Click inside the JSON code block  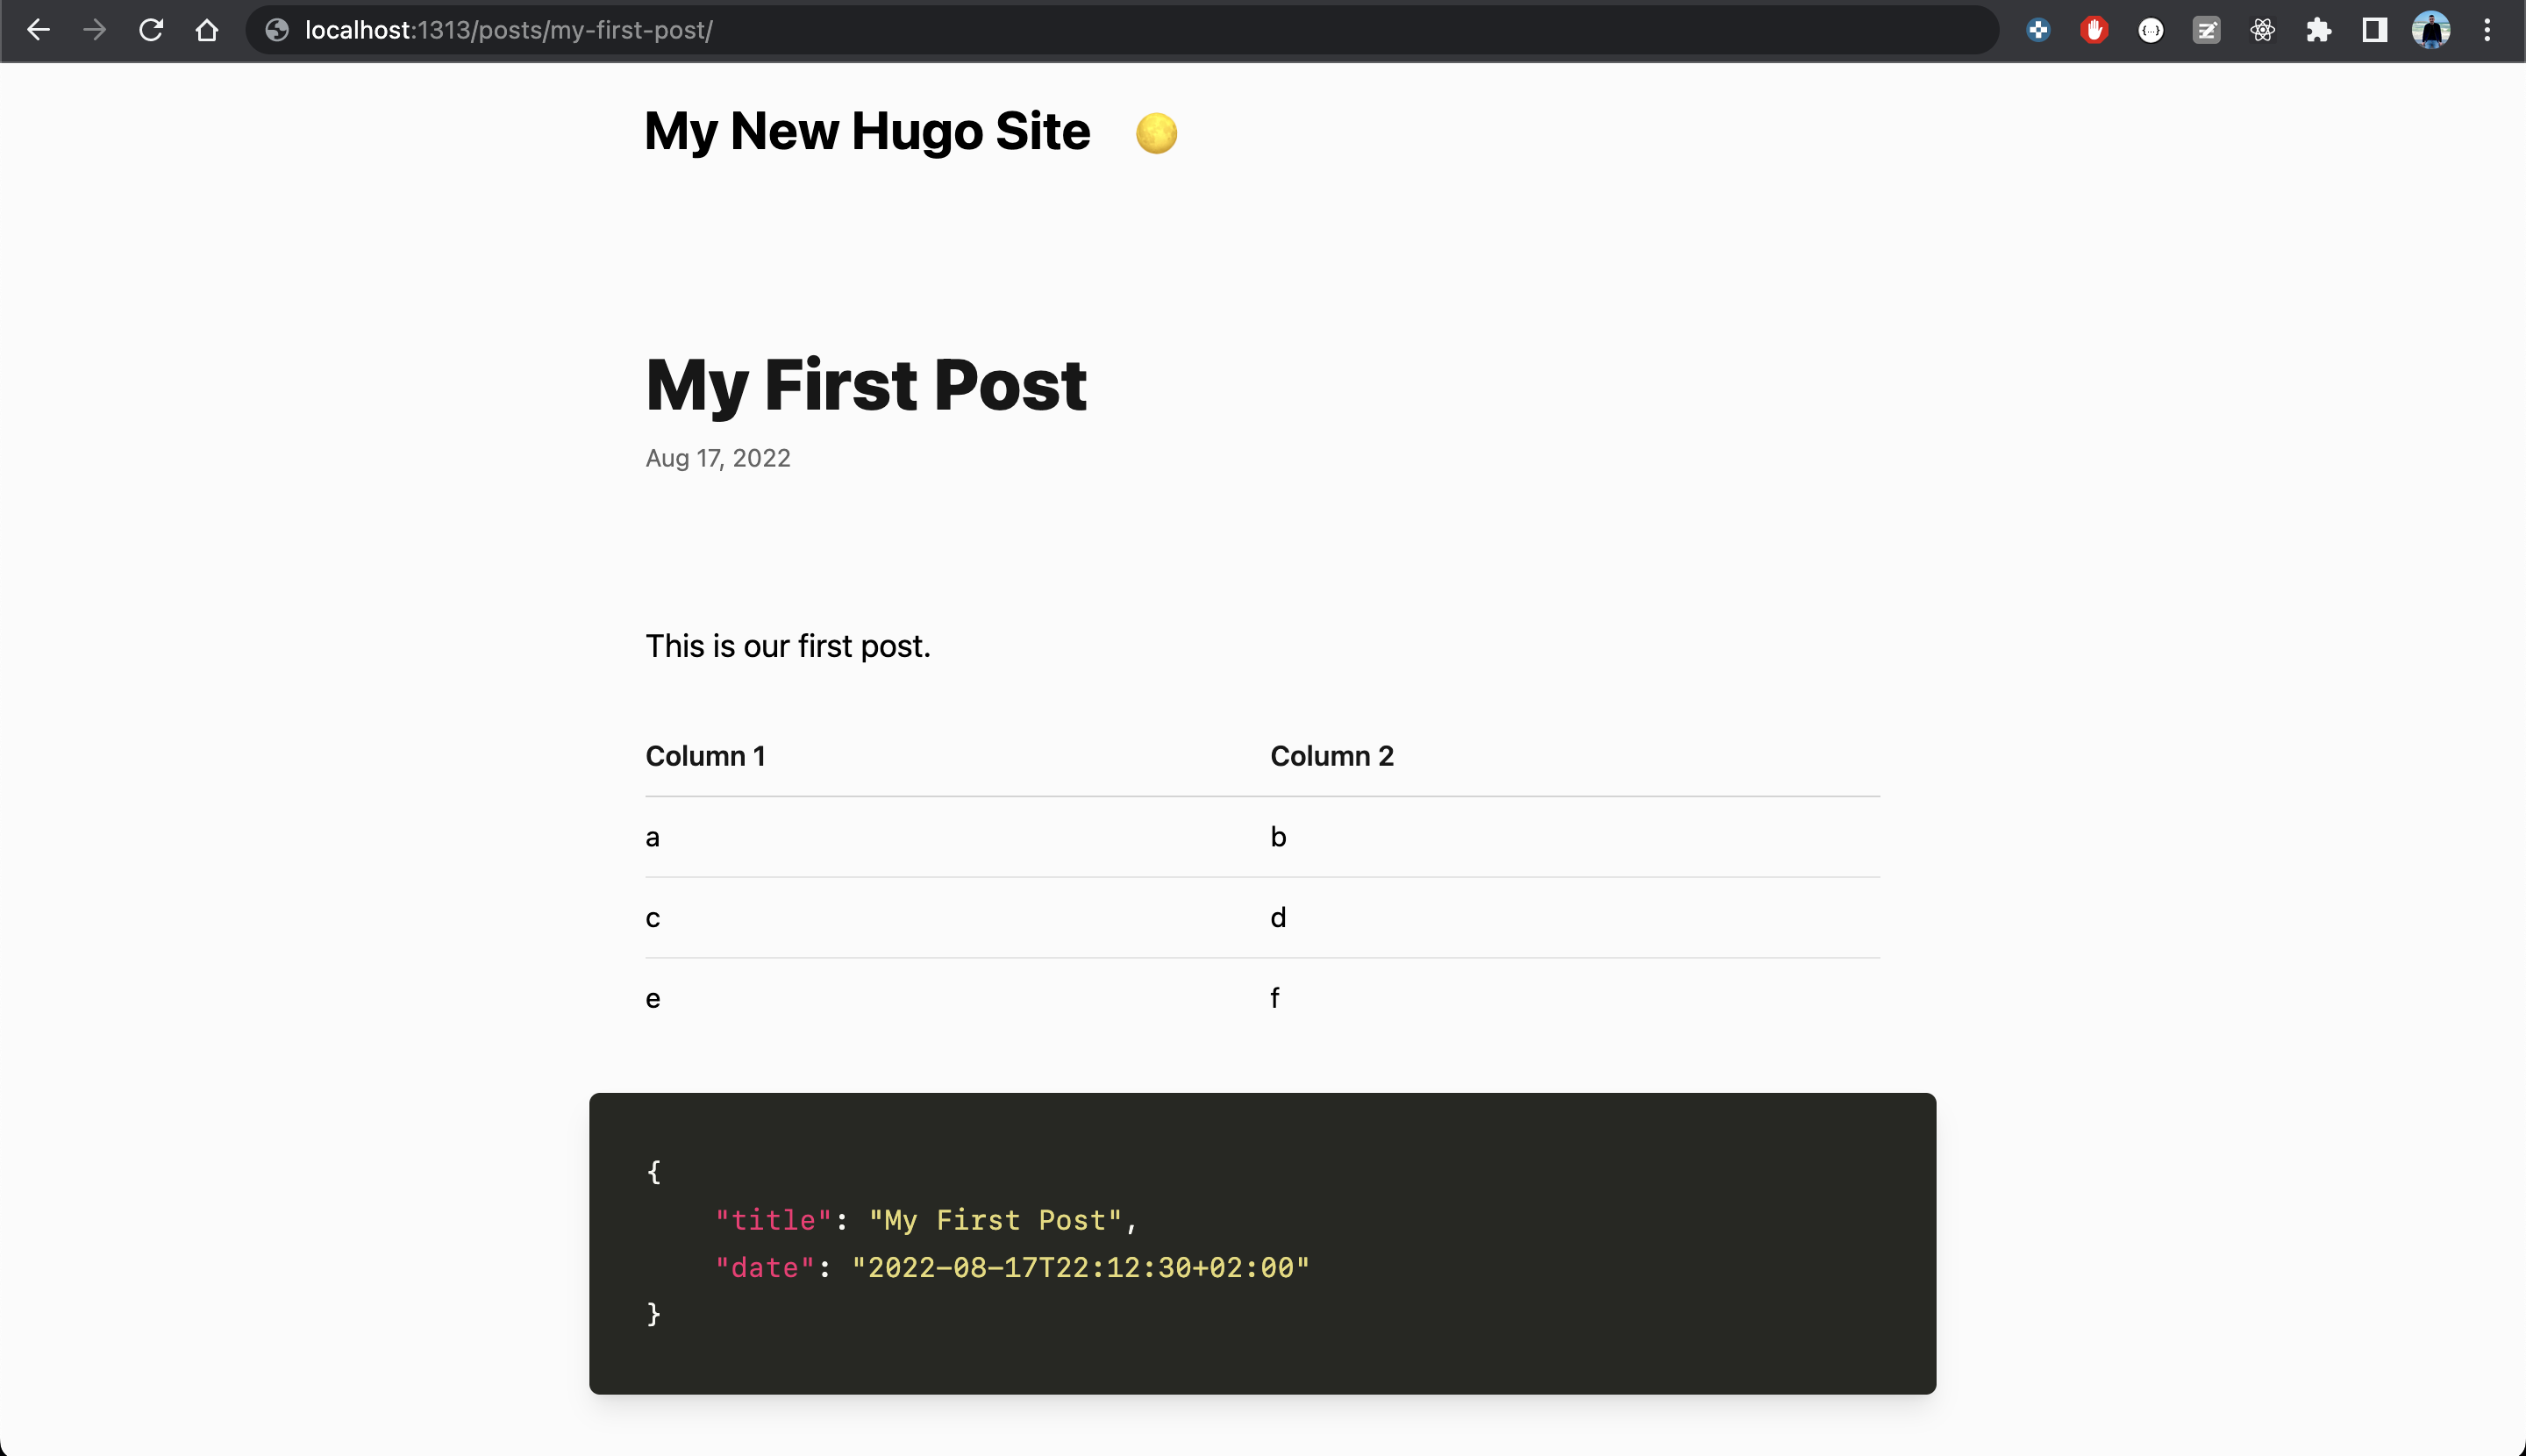click(x=1262, y=1243)
